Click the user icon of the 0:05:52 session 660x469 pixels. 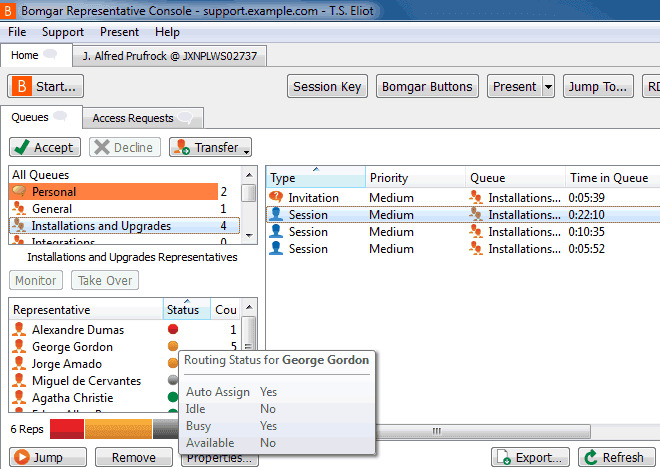(276, 248)
